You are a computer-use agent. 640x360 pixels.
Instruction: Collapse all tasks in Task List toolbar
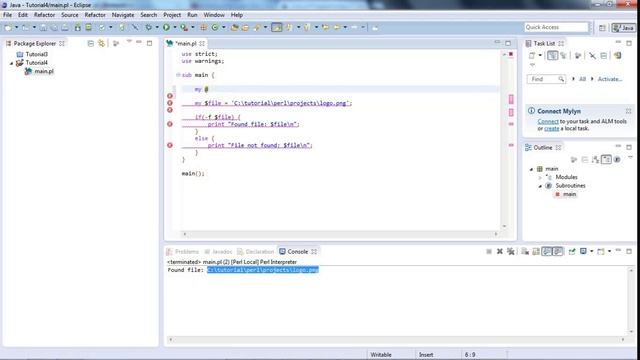[x=604, y=56]
